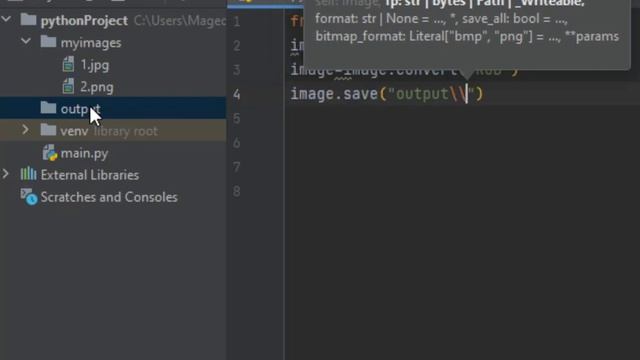Image resolution: width=640 pixels, height=360 pixels.
Task: Collapse the pythonProject root node
Action: (x=7, y=19)
